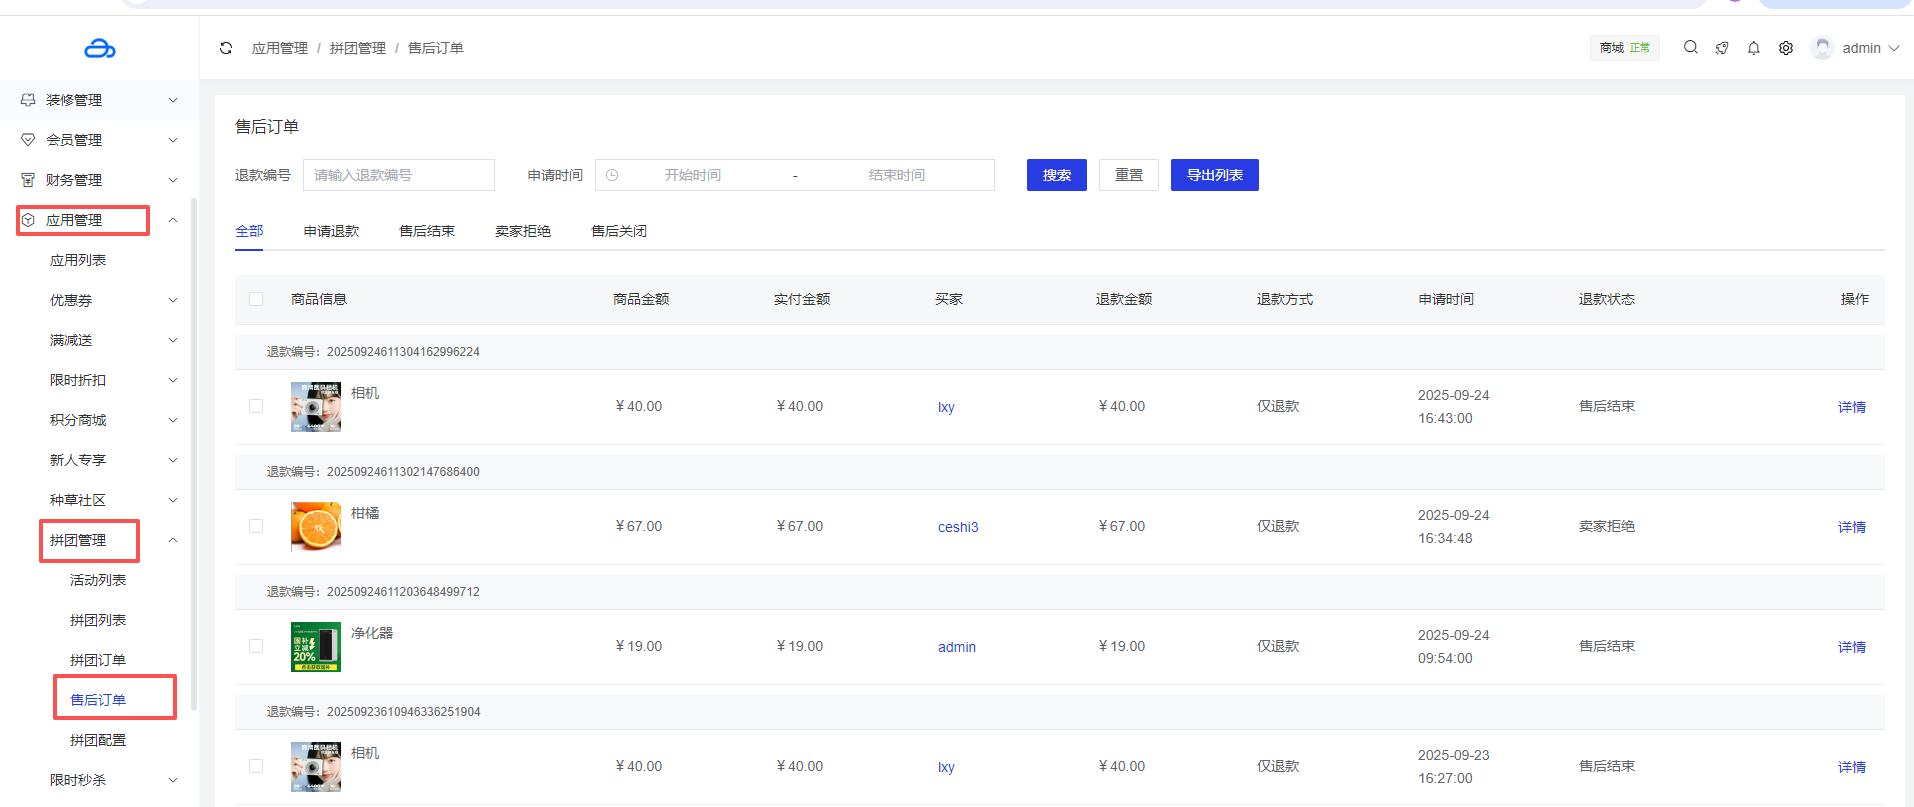Collapse the 拼团管理 submenu
This screenshot has height=807, width=1914.
[172, 540]
